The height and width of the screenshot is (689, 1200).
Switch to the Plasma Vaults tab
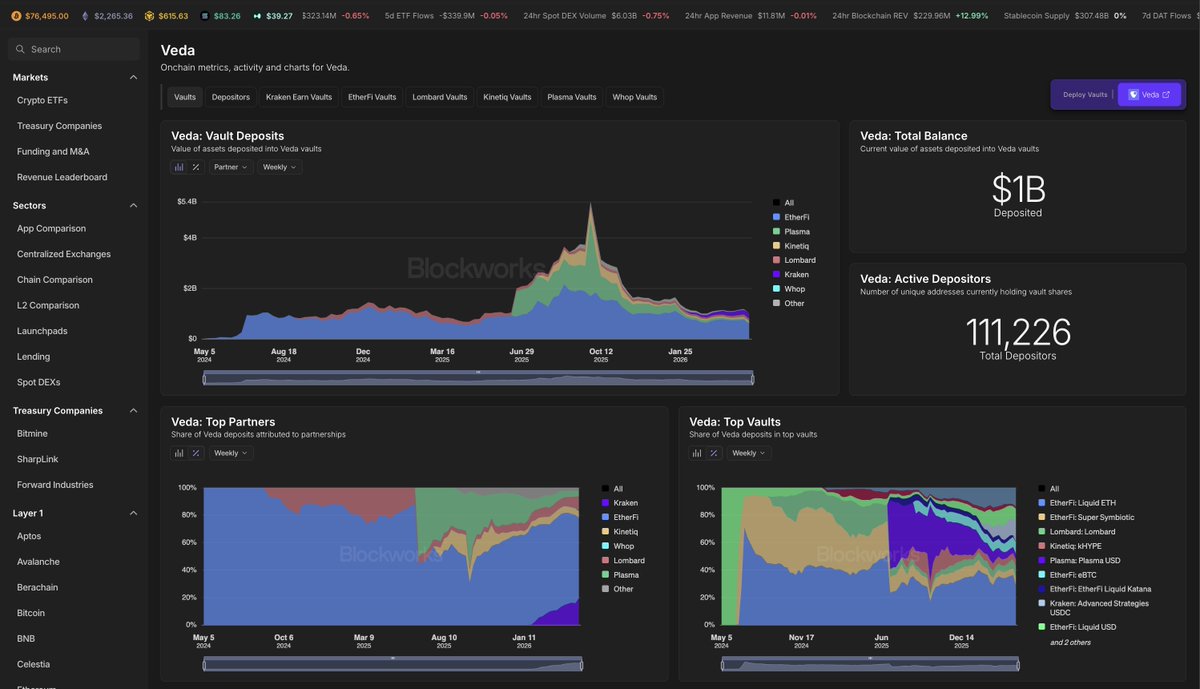coord(572,97)
